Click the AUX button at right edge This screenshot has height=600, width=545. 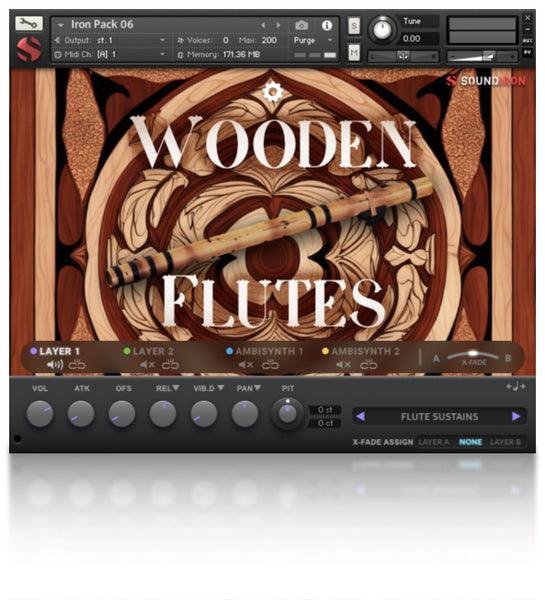pyautogui.click(x=527, y=40)
